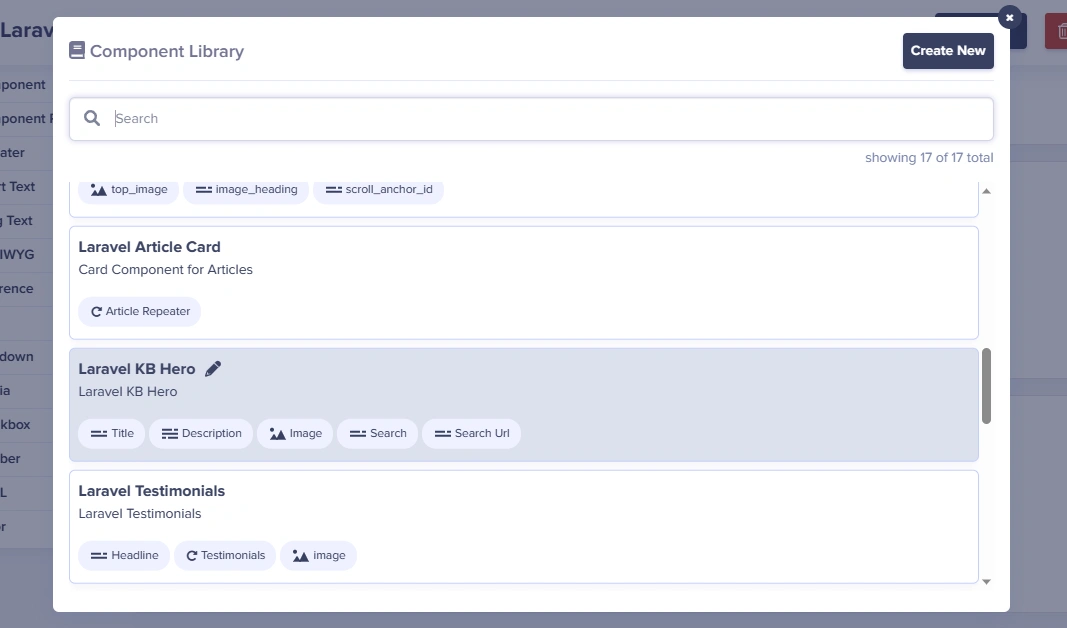Viewport: 1067px width, 628px height.
Task: Click the text-line icon in KB Hero Search tag
Action: [358, 433]
